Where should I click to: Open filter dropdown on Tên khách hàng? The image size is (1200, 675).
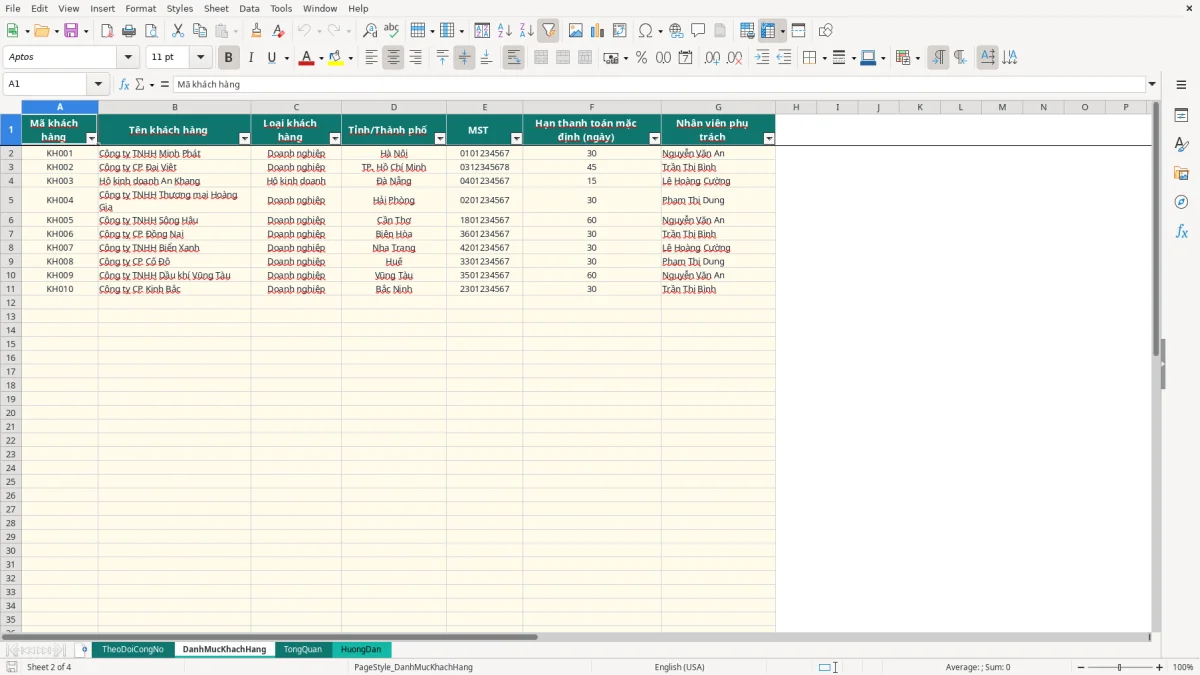pyautogui.click(x=245, y=139)
